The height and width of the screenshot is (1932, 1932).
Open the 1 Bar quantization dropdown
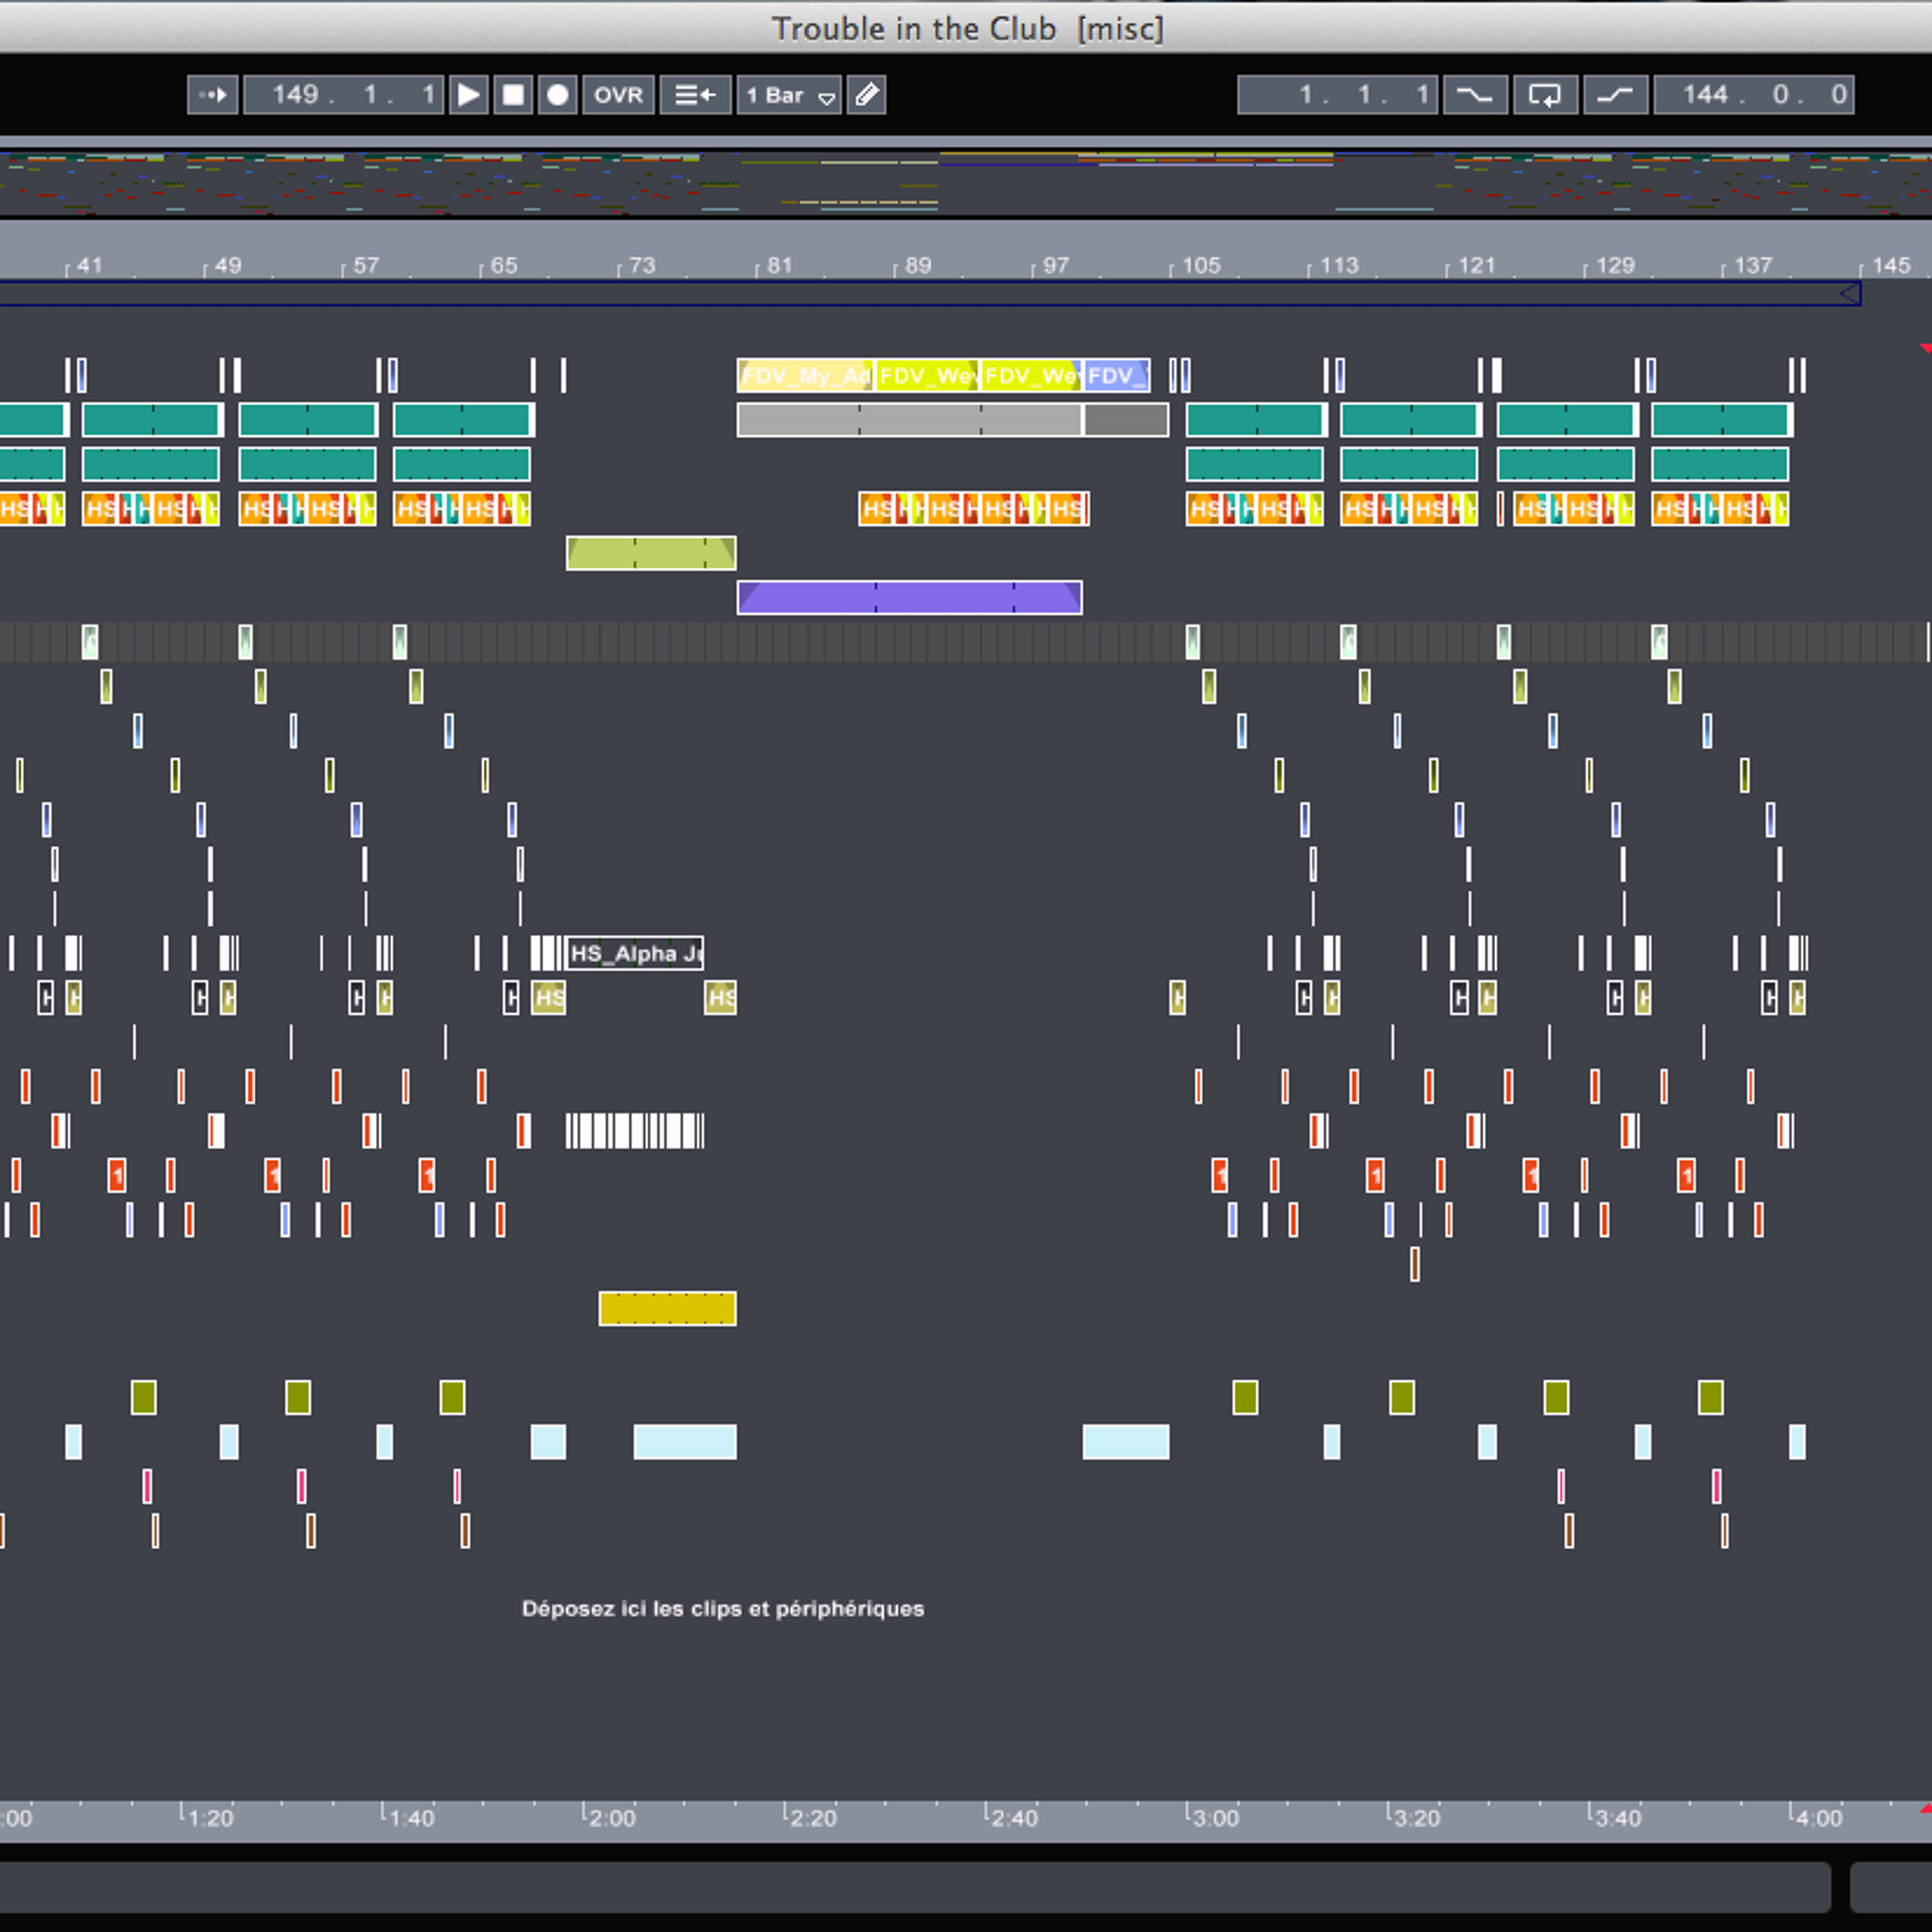pos(789,95)
